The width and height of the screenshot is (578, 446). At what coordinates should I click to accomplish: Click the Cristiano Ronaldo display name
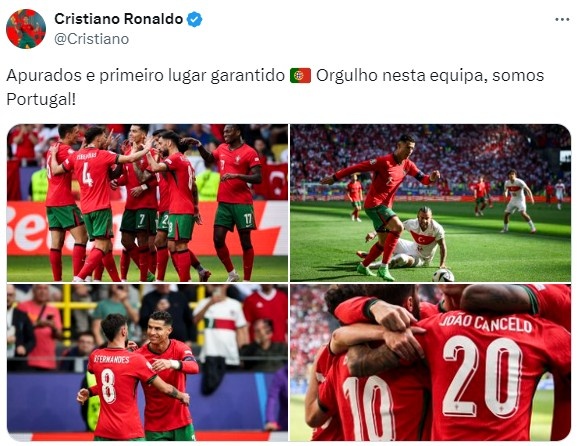tap(118, 19)
